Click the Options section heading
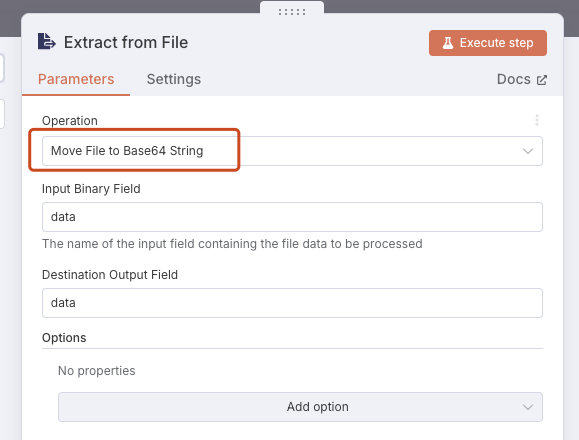The height and width of the screenshot is (440, 579). (x=64, y=338)
